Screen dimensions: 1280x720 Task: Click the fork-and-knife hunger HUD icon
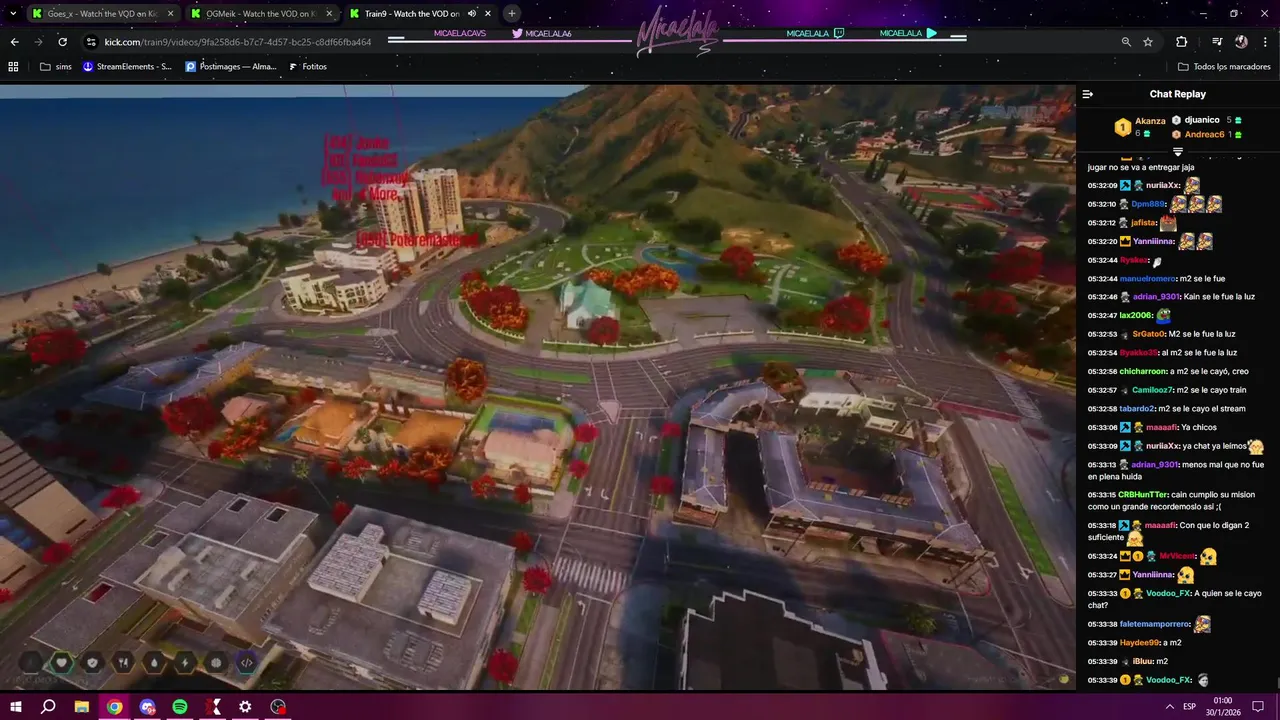pos(123,662)
